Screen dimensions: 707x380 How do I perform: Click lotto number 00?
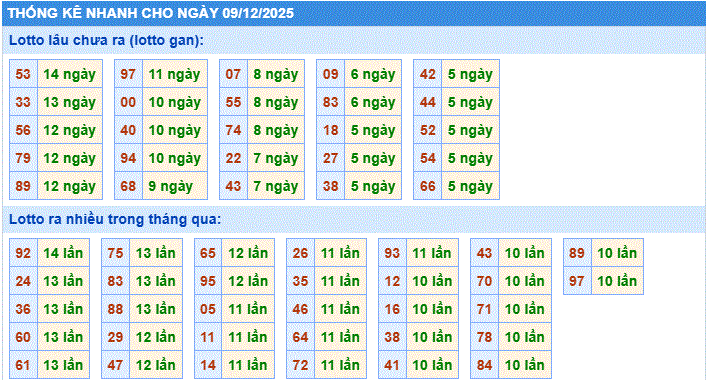129,102
